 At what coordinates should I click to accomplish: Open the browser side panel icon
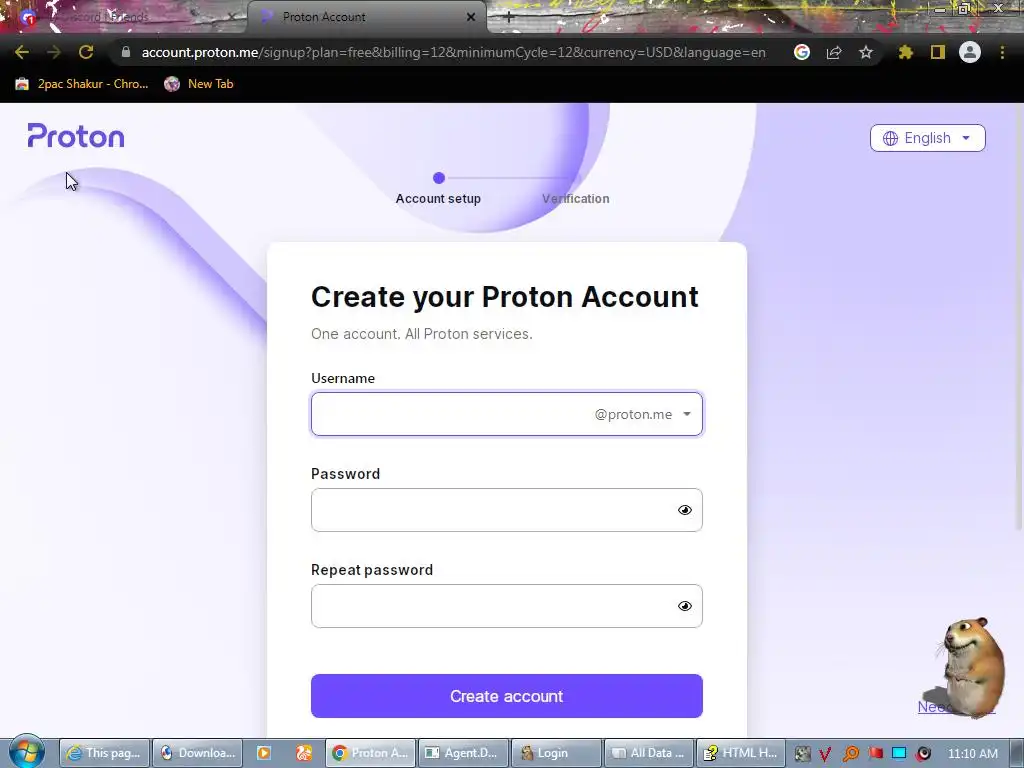(x=938, y=52)
